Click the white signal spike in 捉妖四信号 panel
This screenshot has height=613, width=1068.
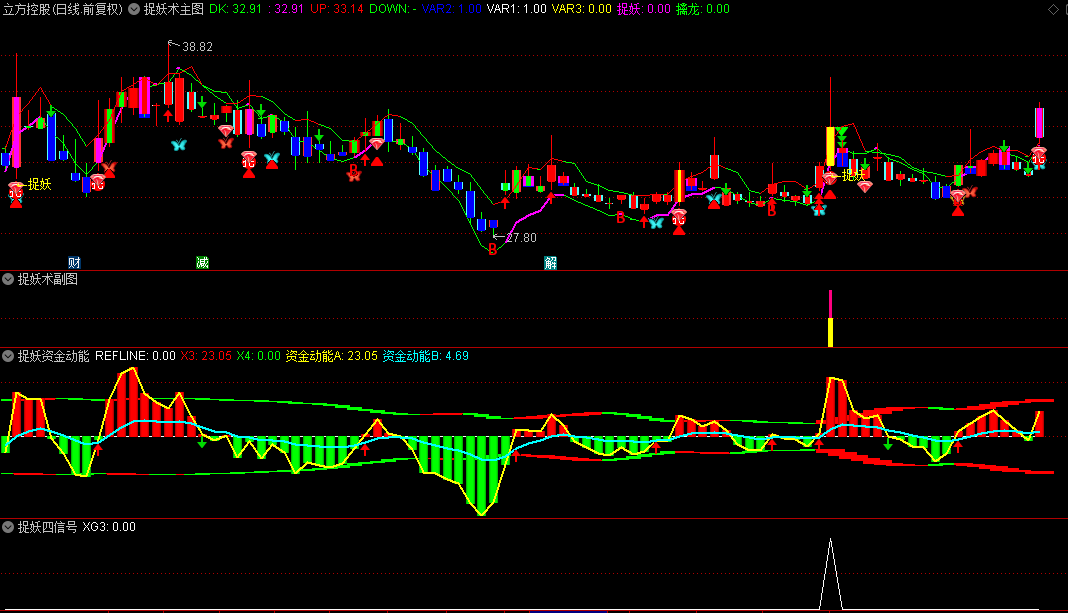click(830, 573)
